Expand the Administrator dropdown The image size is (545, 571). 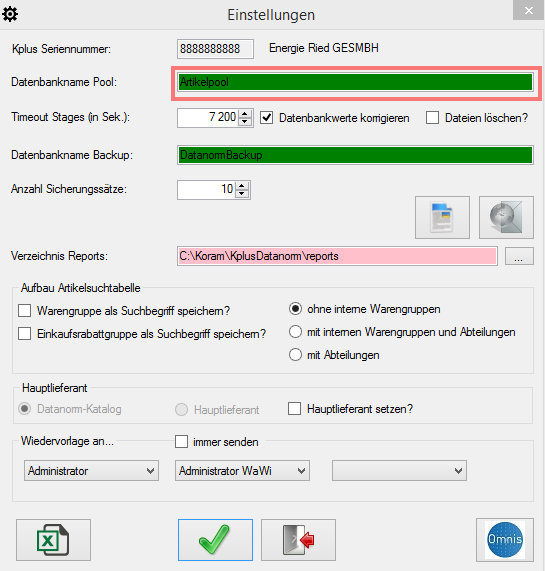91,471
